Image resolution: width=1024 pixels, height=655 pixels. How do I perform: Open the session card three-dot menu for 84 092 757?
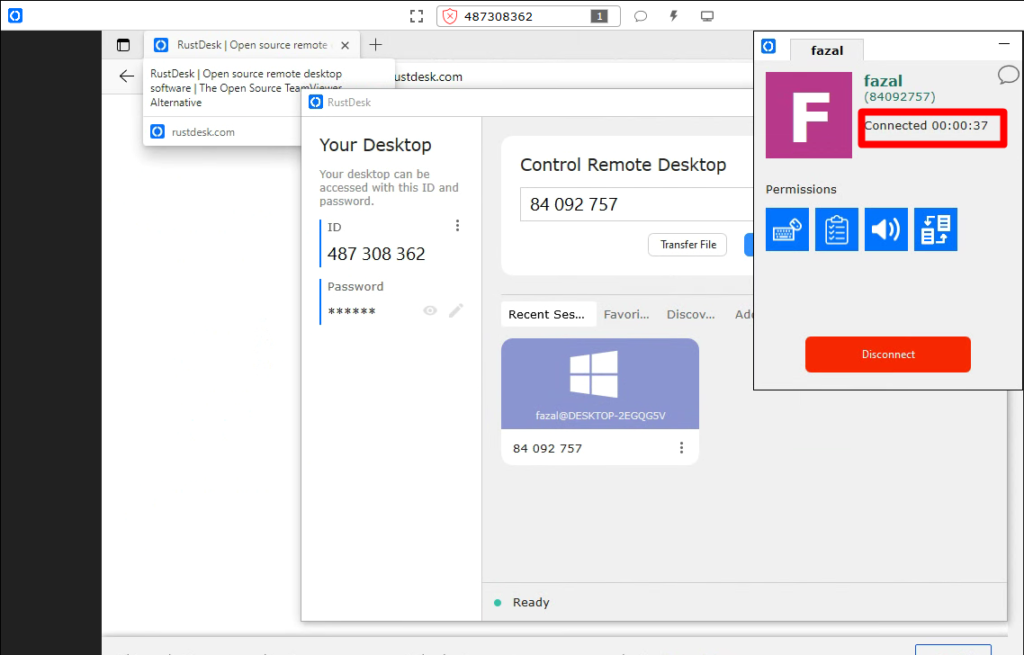(681, 447)
